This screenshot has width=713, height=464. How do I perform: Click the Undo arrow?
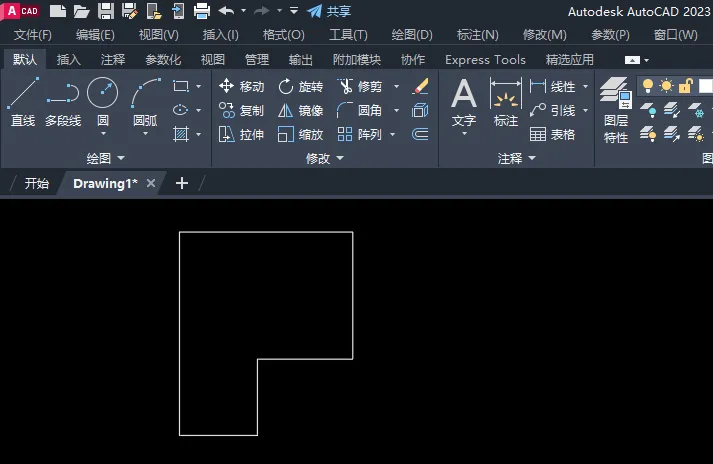(x=226, y=10)
